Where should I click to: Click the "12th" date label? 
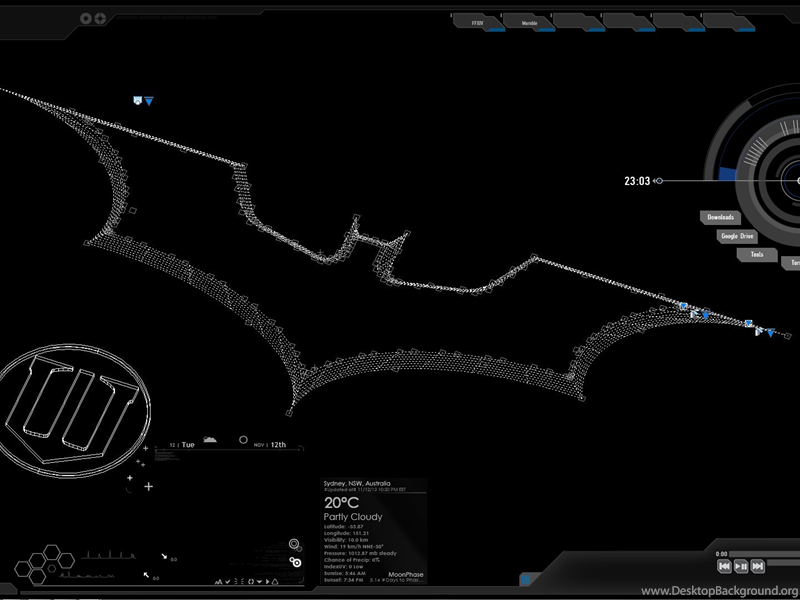pos(278,445)
